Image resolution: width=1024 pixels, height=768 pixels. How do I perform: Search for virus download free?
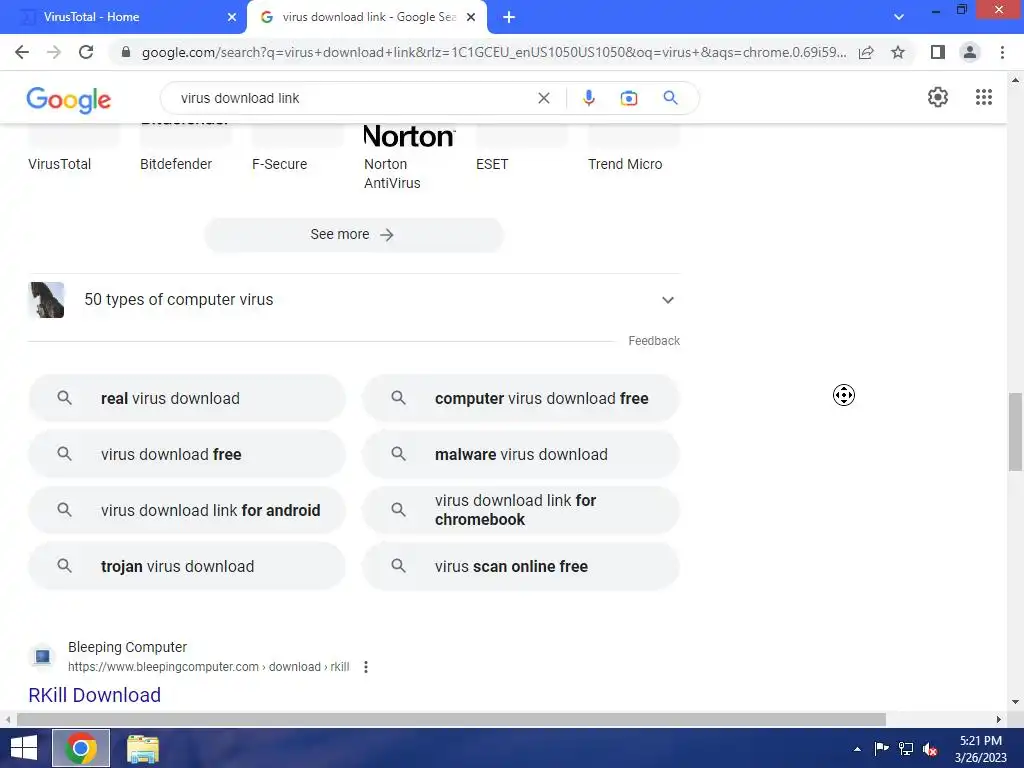[187, 455]
